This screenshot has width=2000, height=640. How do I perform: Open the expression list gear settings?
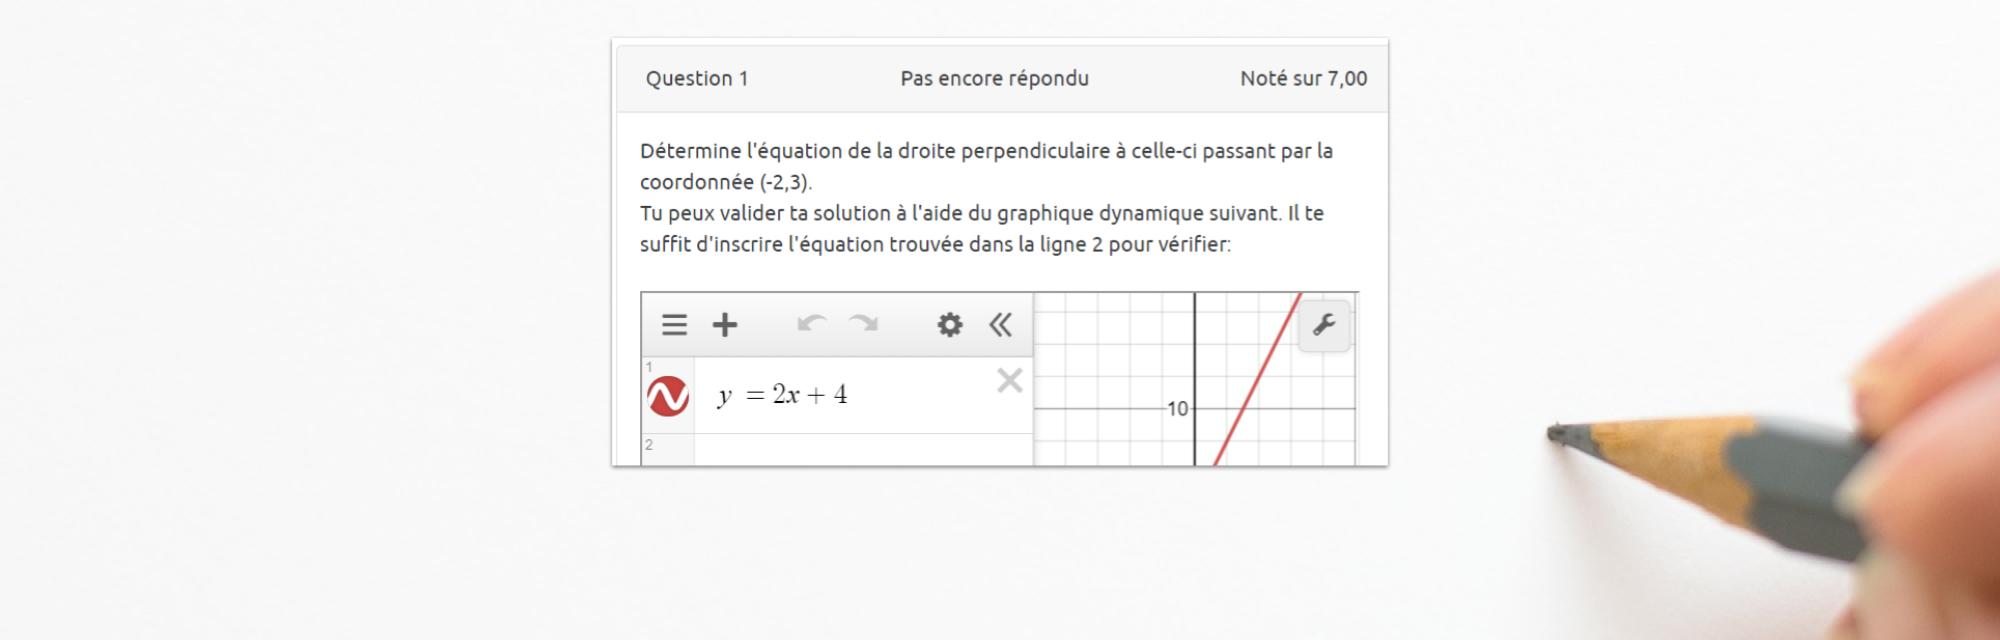point(949,325)
